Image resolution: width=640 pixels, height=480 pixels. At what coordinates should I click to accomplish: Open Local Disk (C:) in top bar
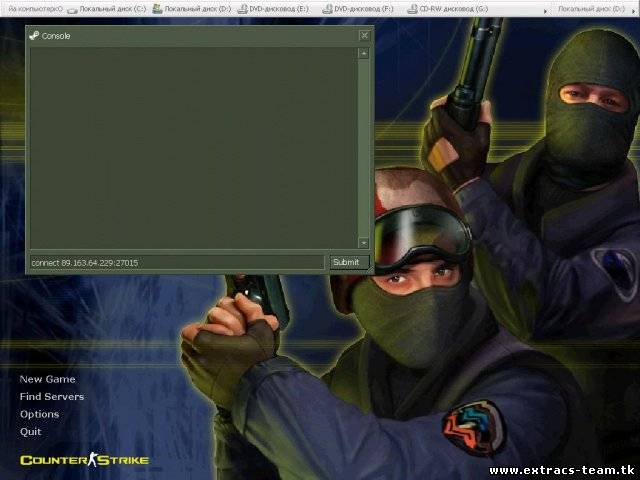(x=107, y=9)
